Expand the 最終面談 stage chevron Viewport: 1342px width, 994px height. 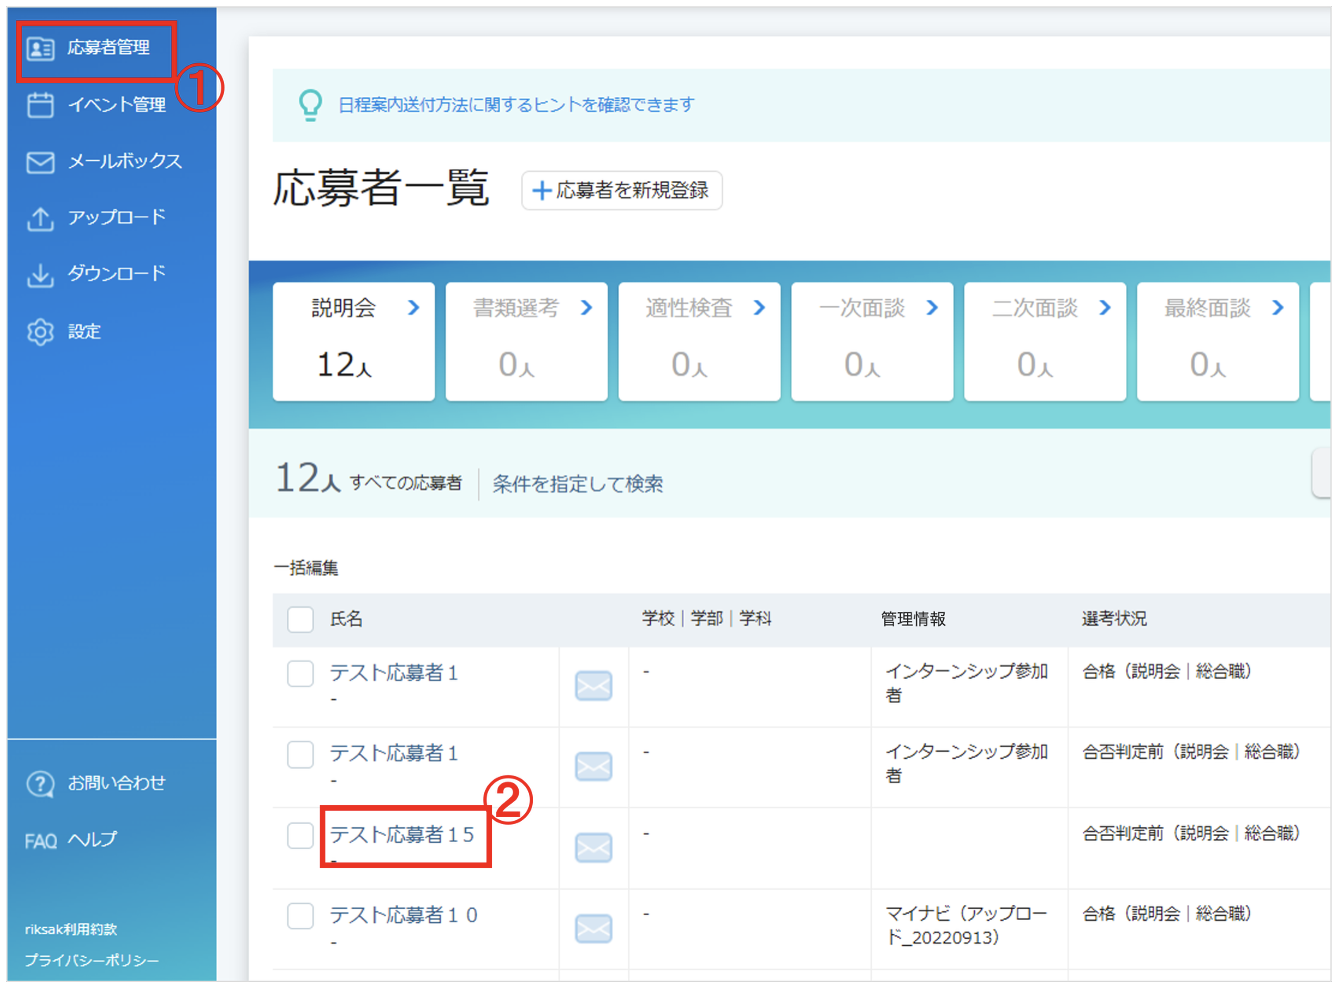point(1278,308)
